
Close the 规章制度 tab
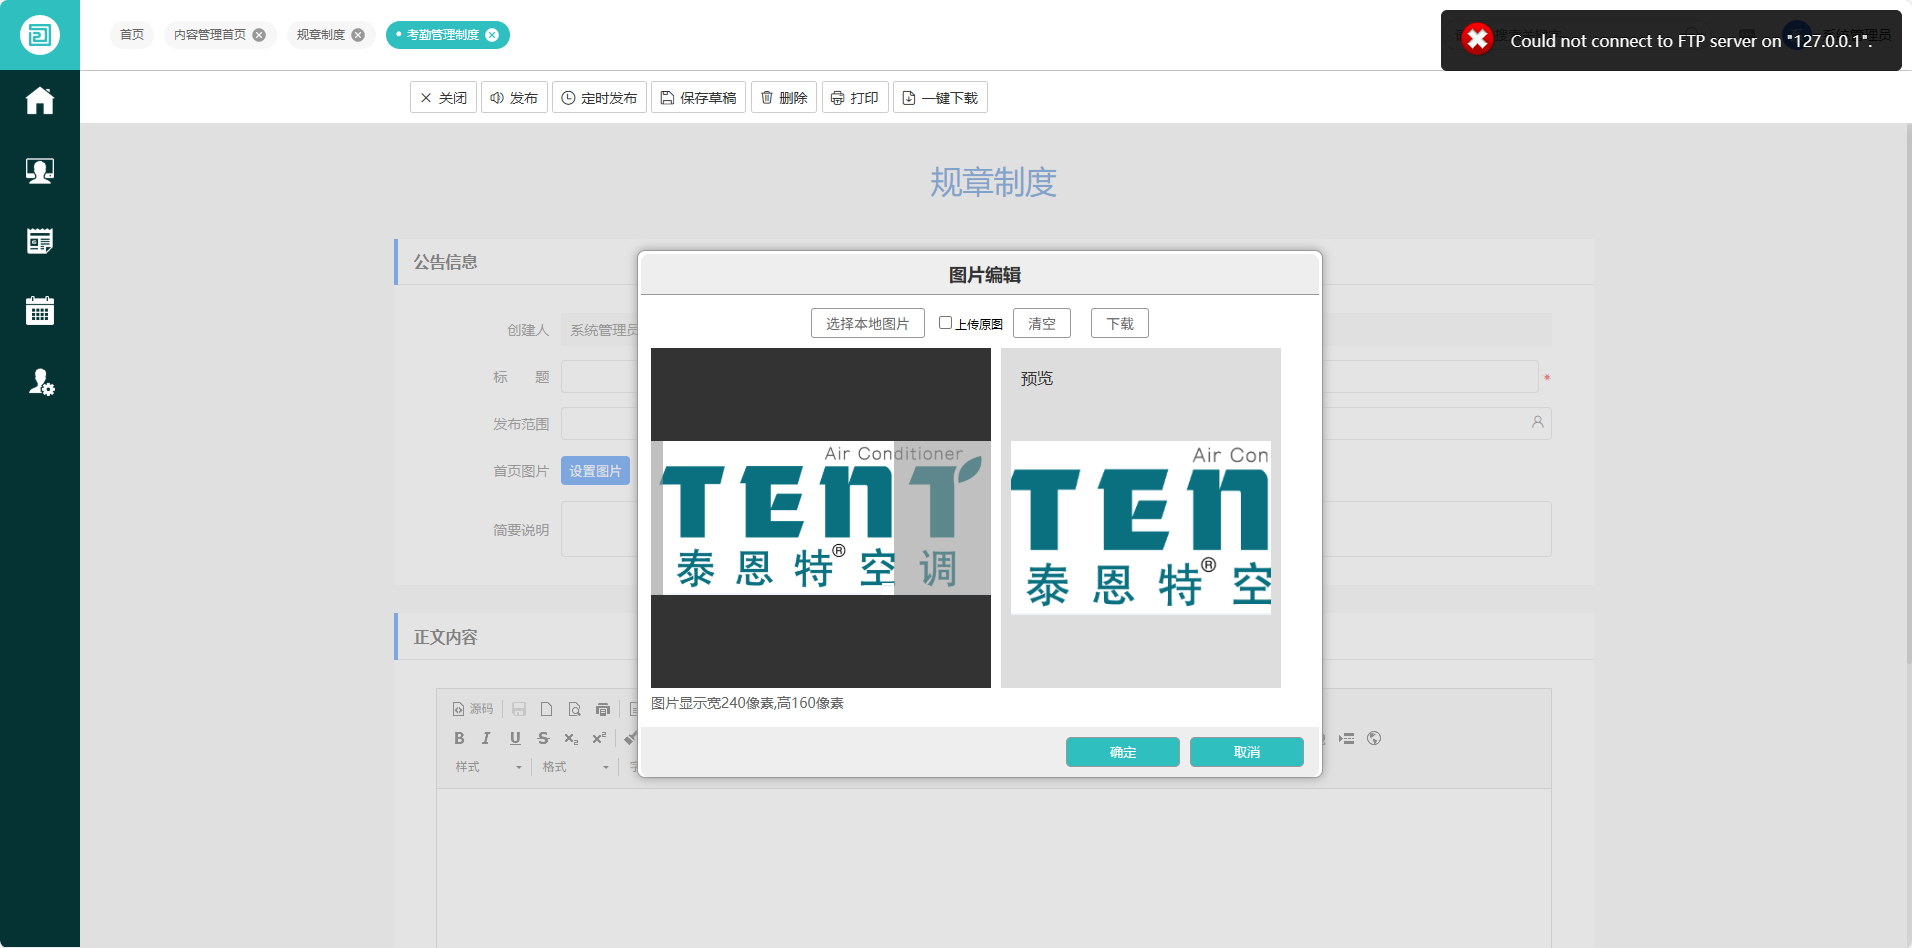[358, 35]
